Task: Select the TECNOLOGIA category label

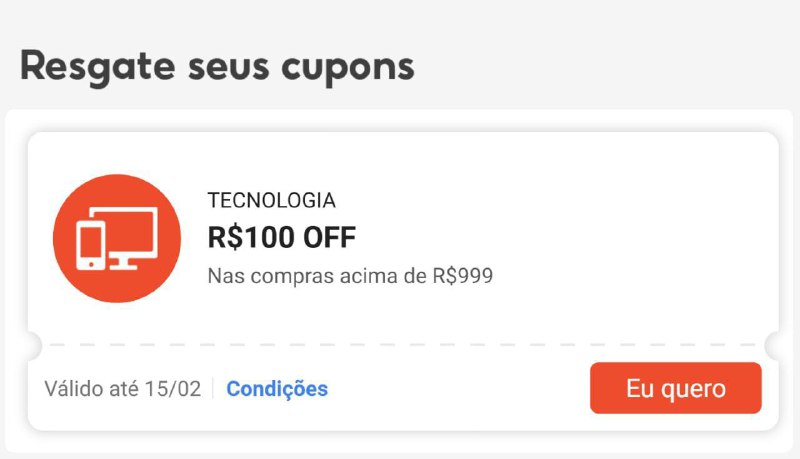Action: click(x=271, y=200)
